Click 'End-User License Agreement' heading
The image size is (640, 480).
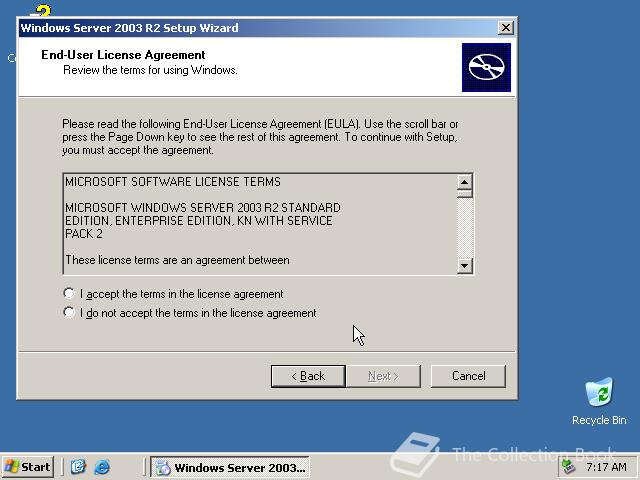[x=123, y=55]
